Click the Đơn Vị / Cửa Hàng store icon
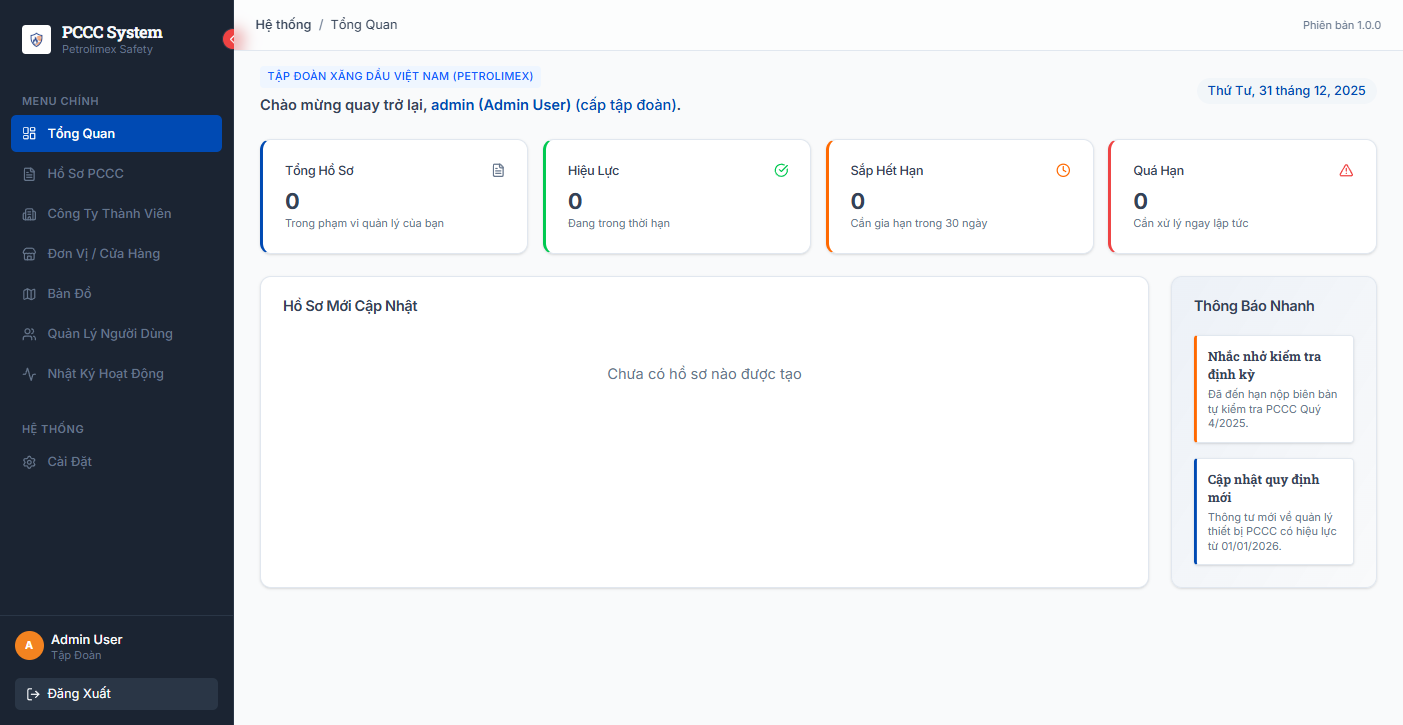The width and height of the screenshot is (1403, 725). (x=29, y=254)
